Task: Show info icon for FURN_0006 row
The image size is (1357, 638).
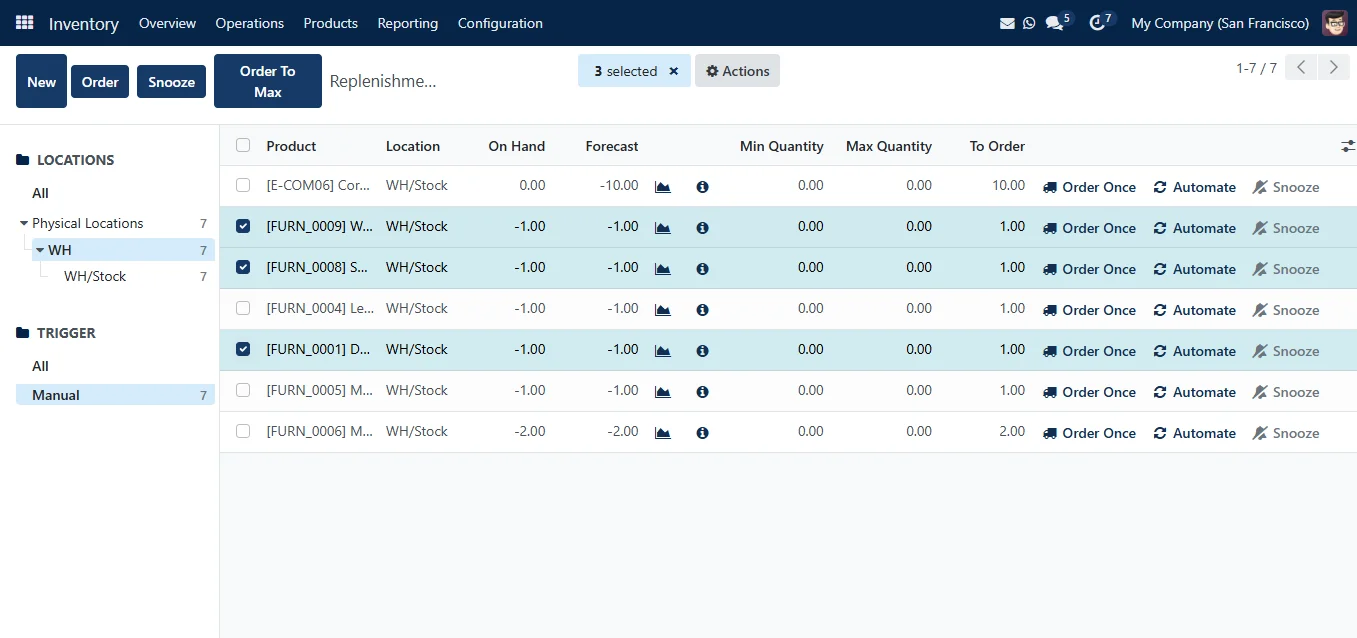Action: pos(702,433)
